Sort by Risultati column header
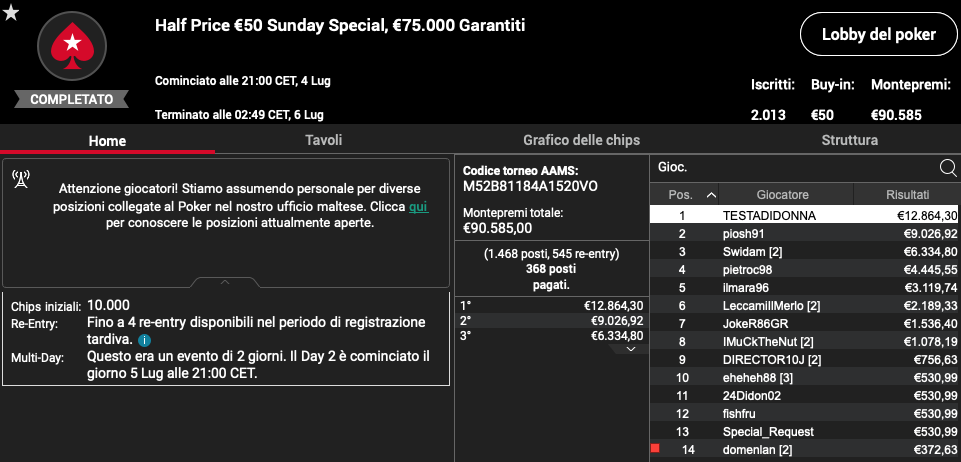This screenshot has width=961, height=462. point(907,195)
